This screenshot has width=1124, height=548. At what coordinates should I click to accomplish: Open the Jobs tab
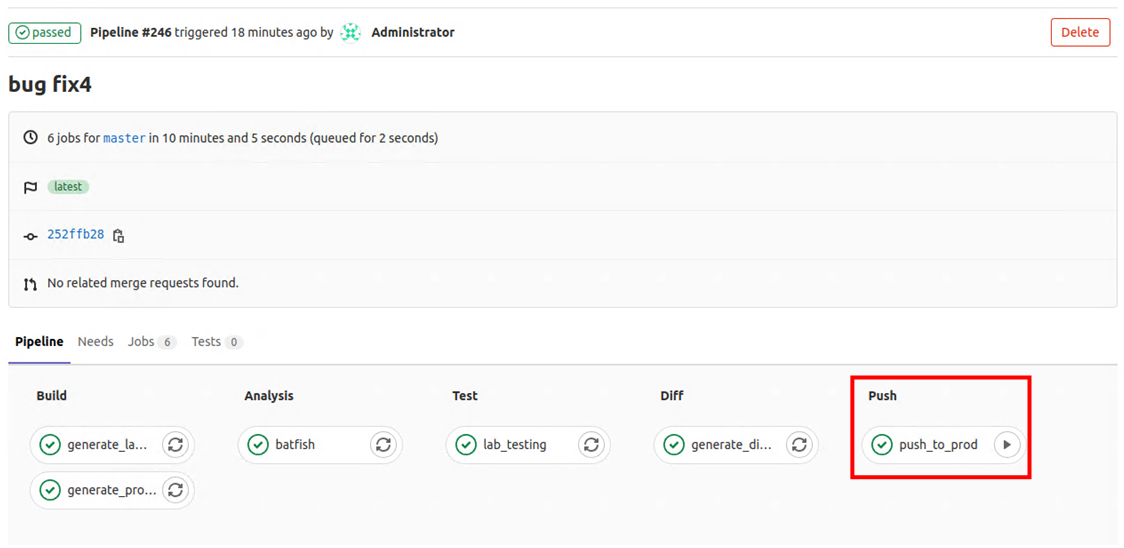click(151, 342)
